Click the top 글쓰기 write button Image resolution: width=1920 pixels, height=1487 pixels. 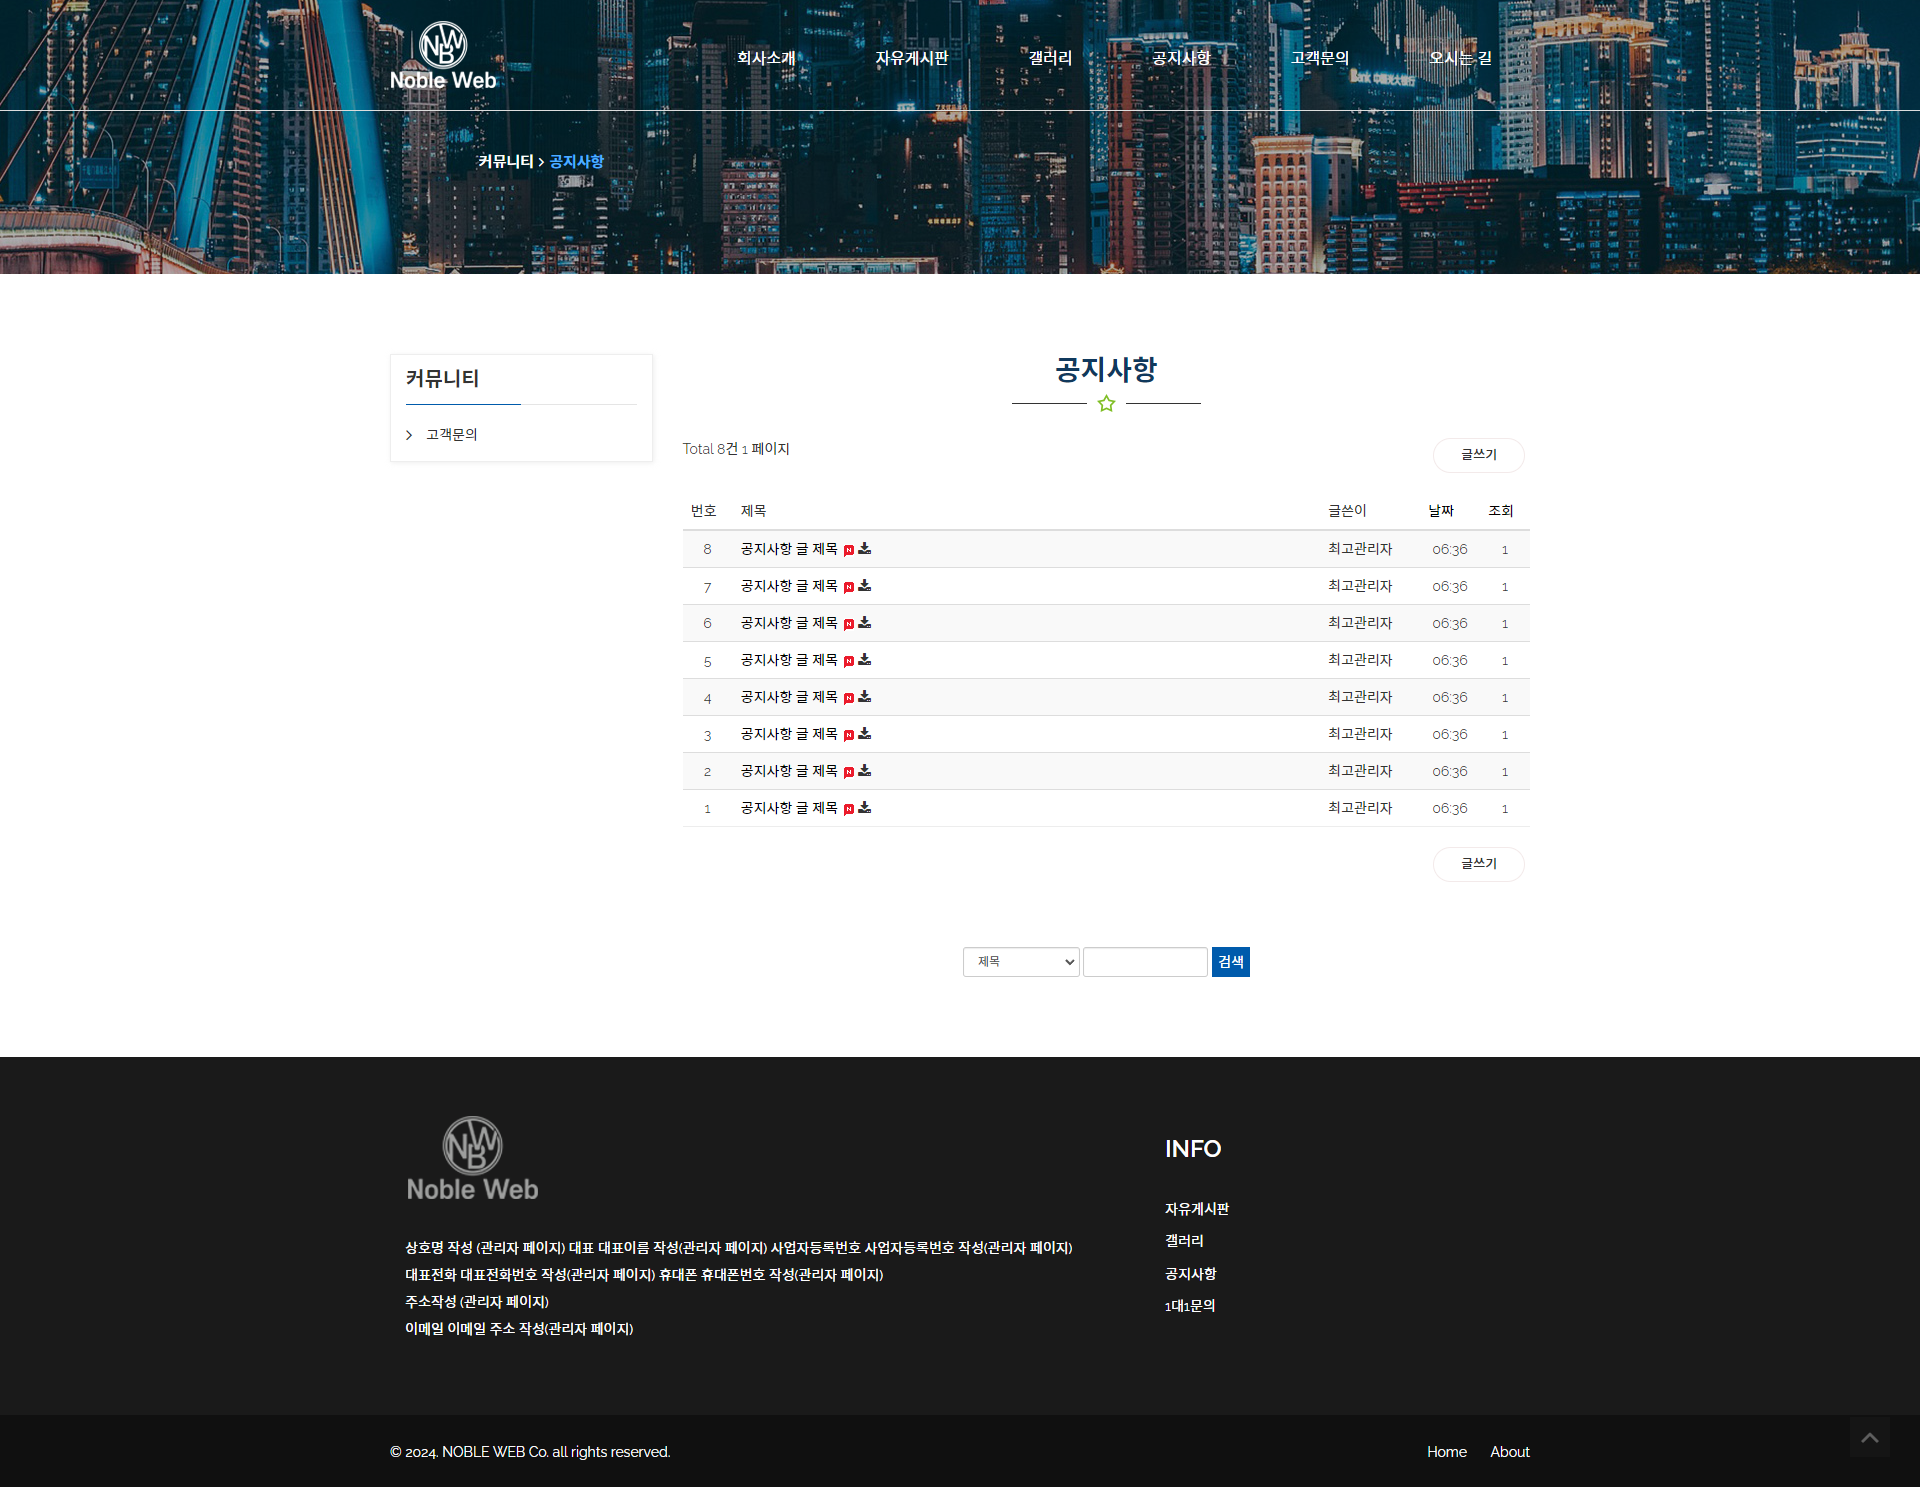pyautogui.click(x=1478, y=455)
